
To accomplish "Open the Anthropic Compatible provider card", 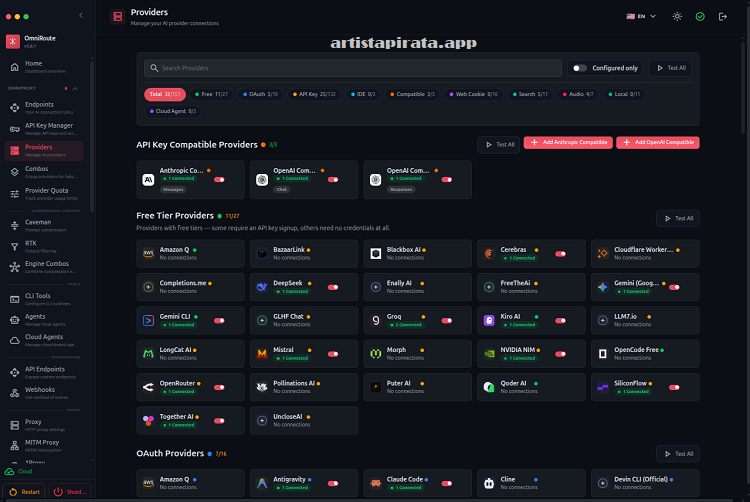I will pos(190,180).
